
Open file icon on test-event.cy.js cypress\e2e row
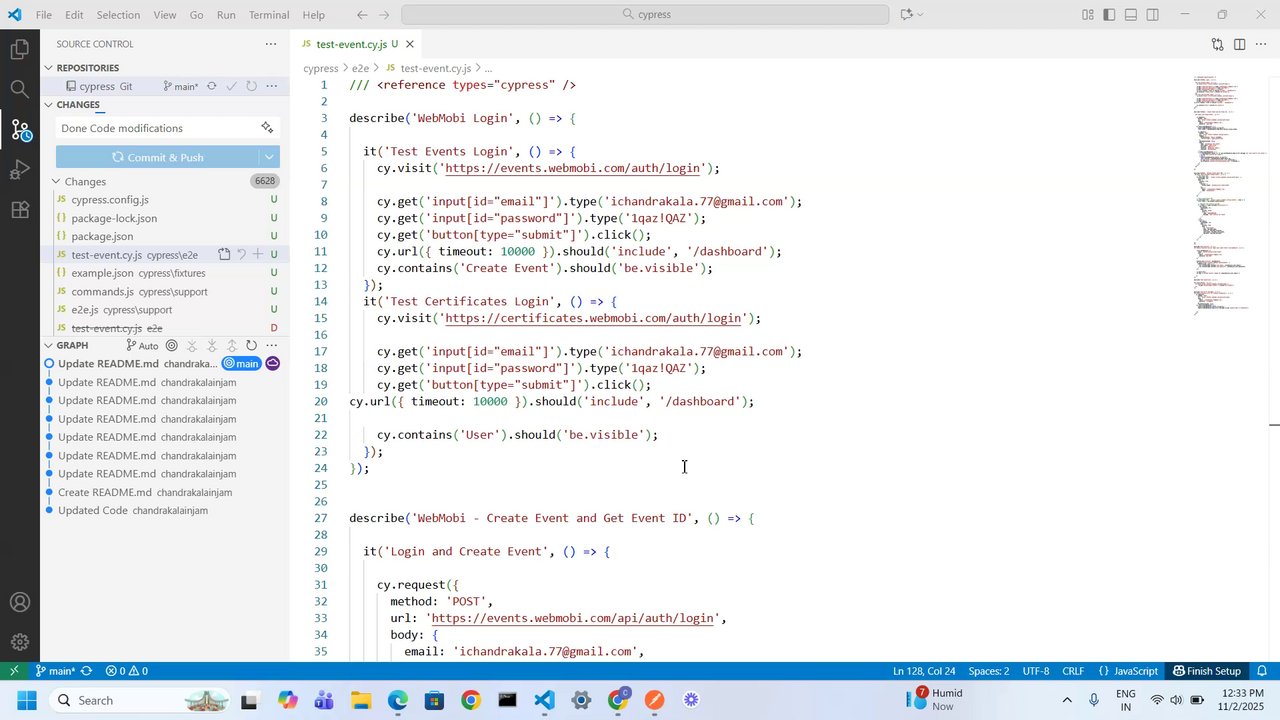pyautogui.click(x=225, y=255)
